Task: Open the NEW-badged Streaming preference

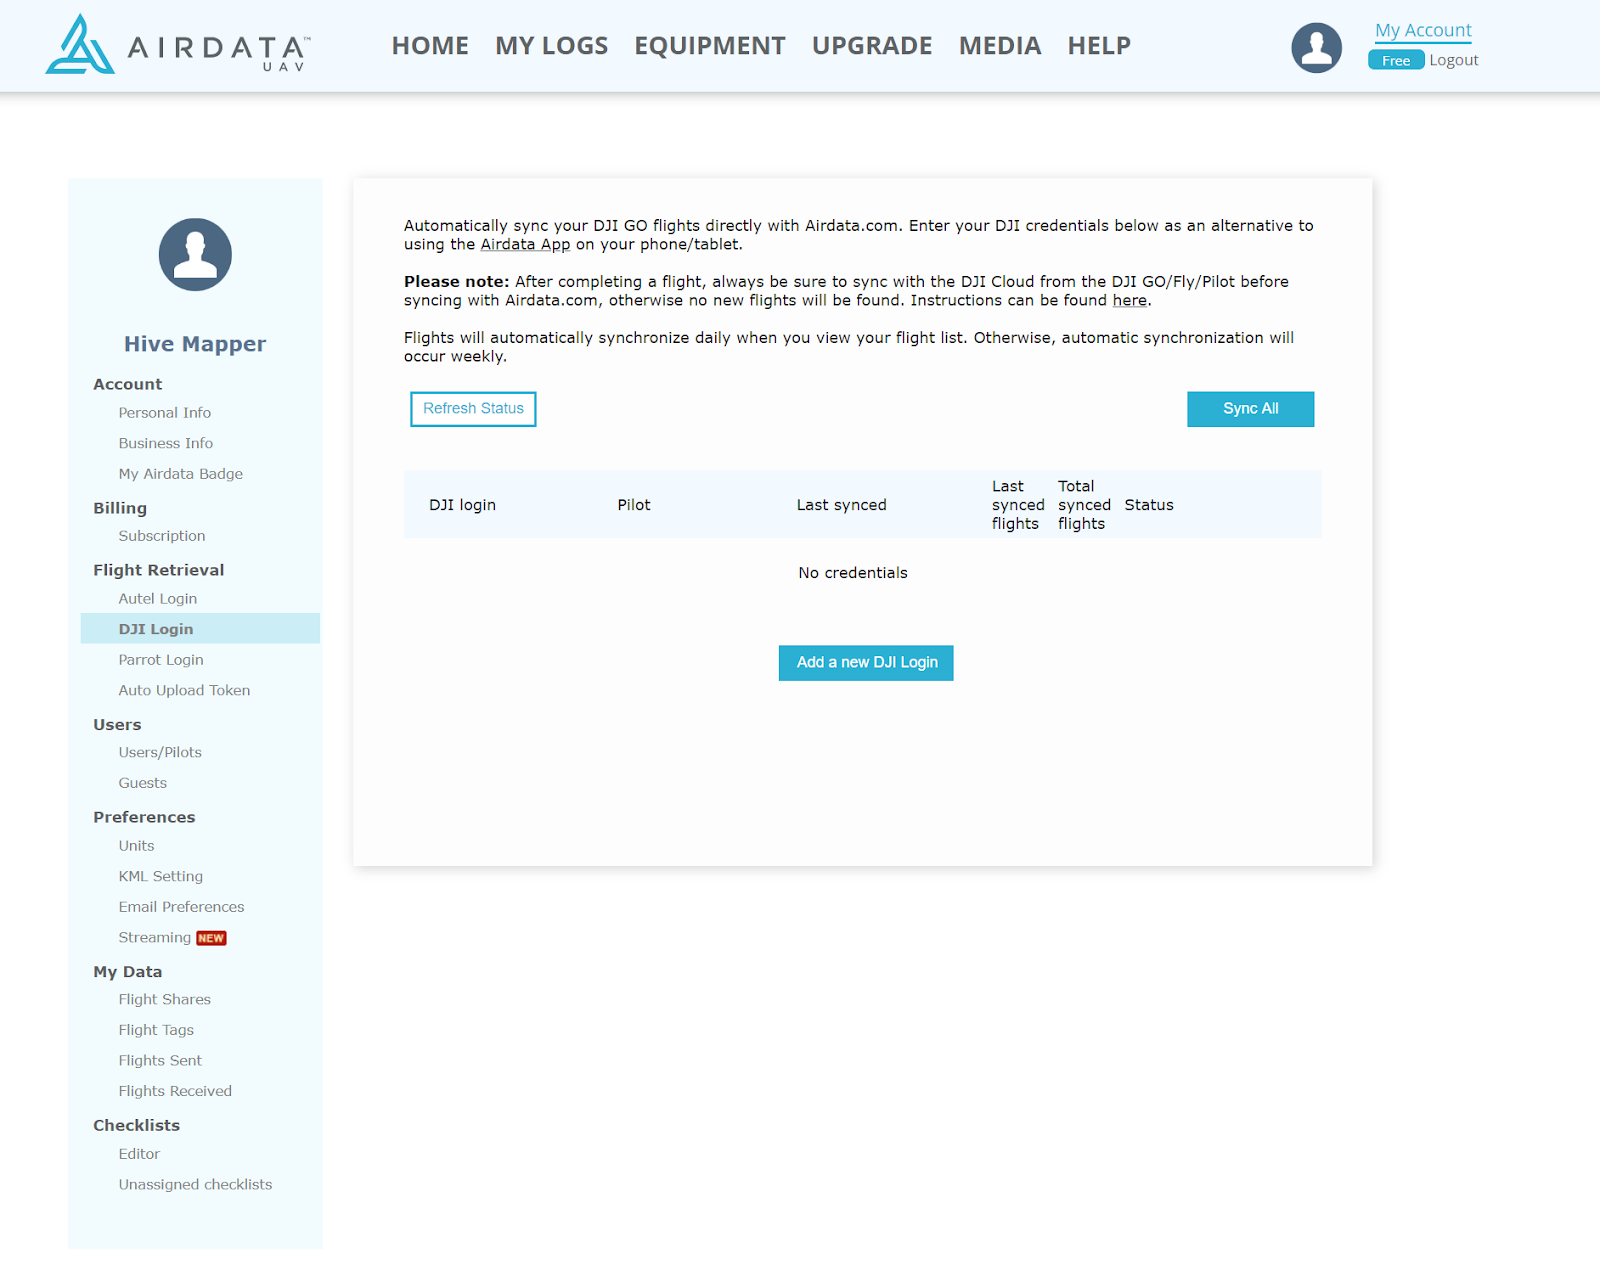Action: 172,938
